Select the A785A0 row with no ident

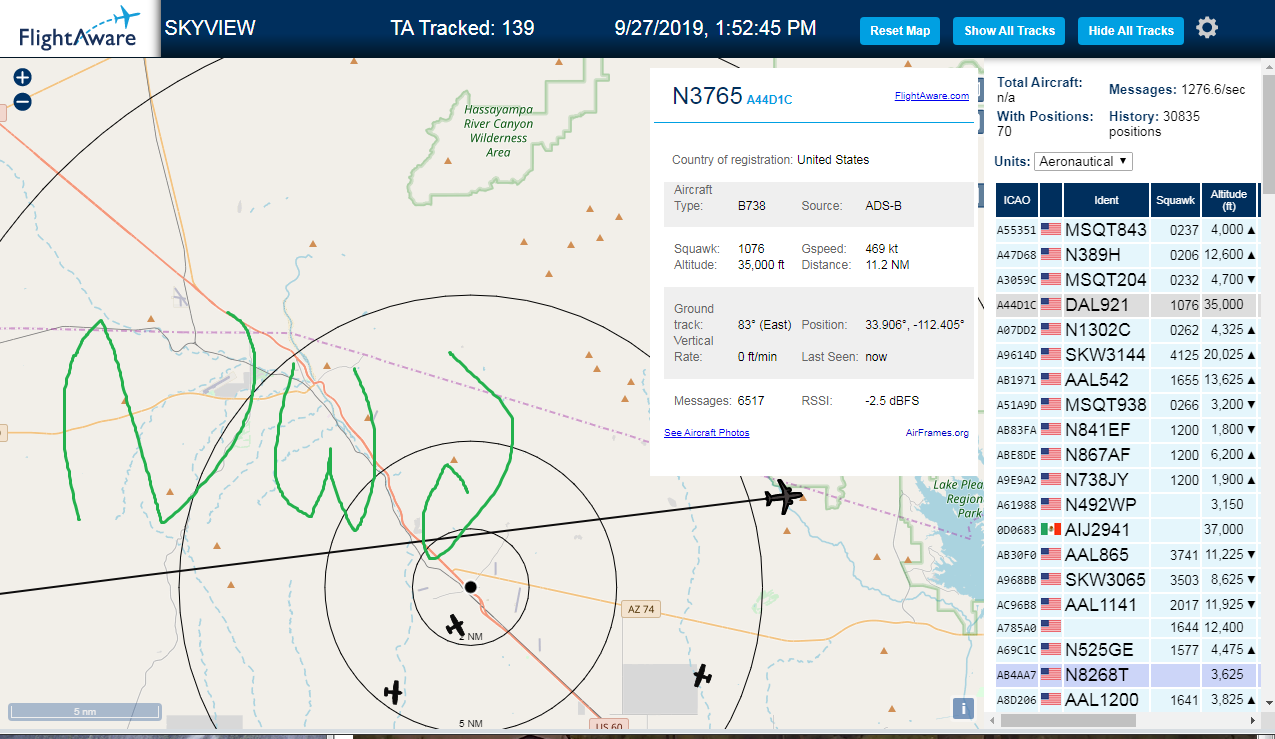[x=1126, y=628]
